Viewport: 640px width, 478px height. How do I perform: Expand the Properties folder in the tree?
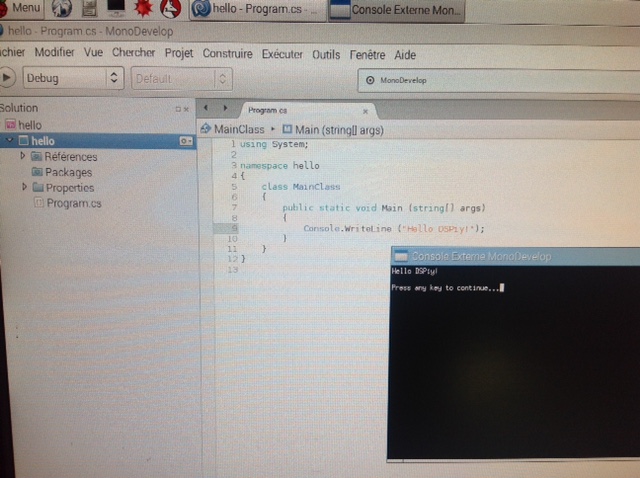click(24, 187)
